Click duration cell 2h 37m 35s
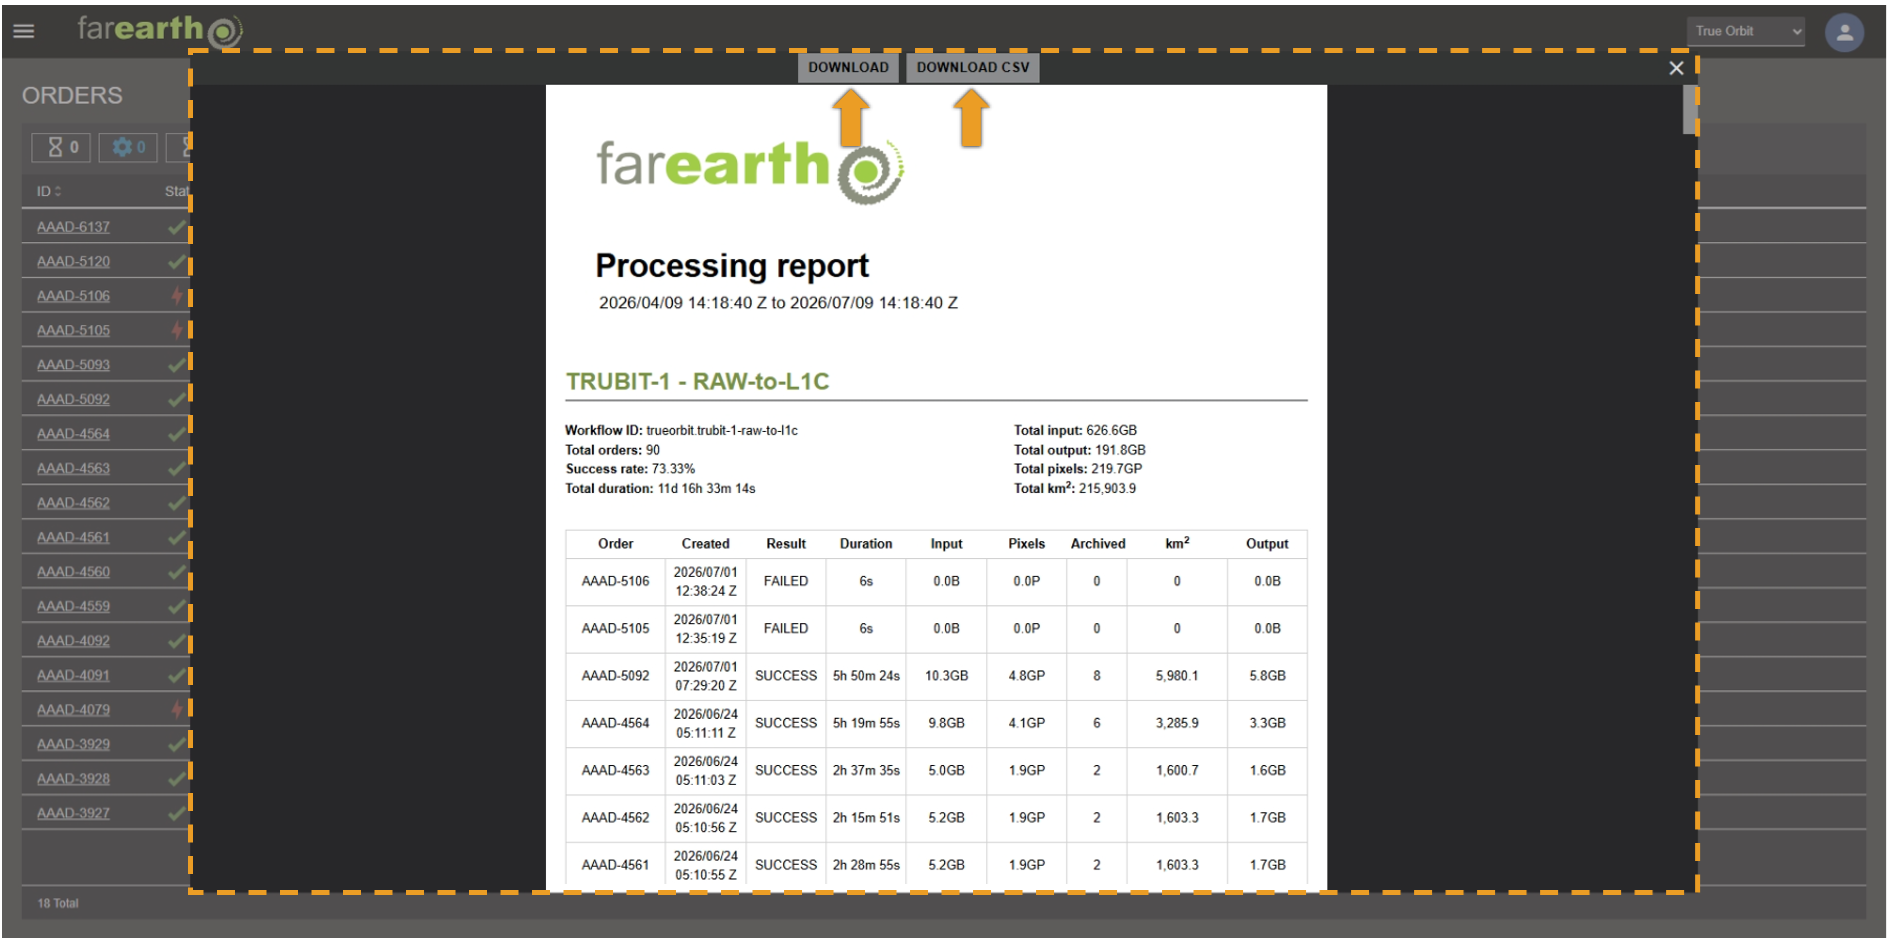The image size is (1889, 941). point(866,771)
